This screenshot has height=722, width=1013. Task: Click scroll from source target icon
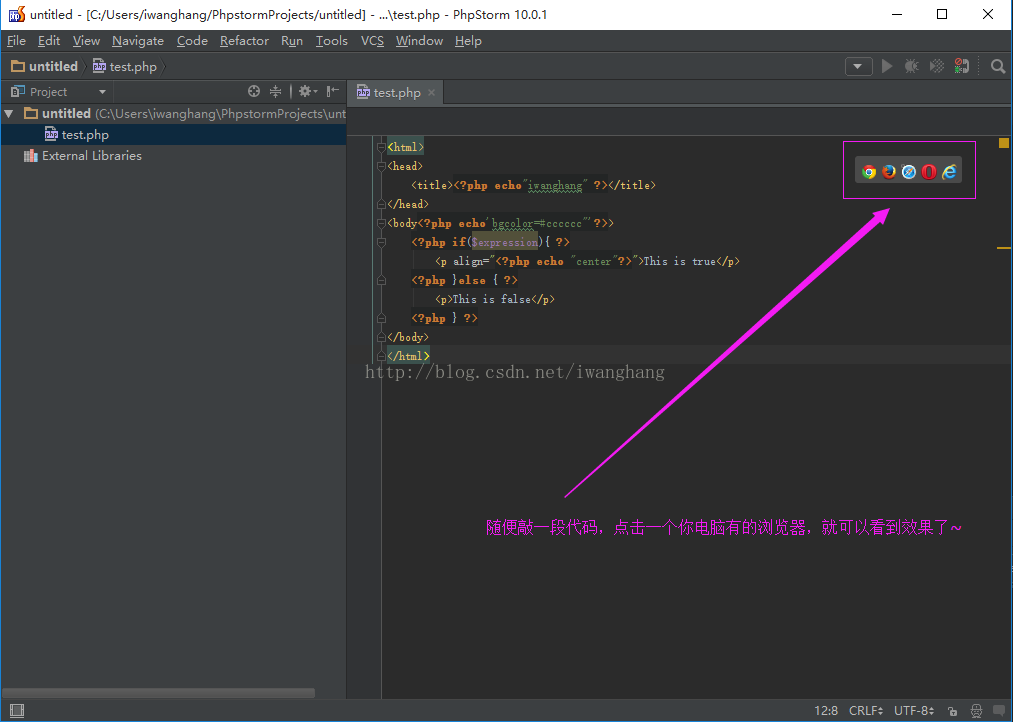pos(254,91)
